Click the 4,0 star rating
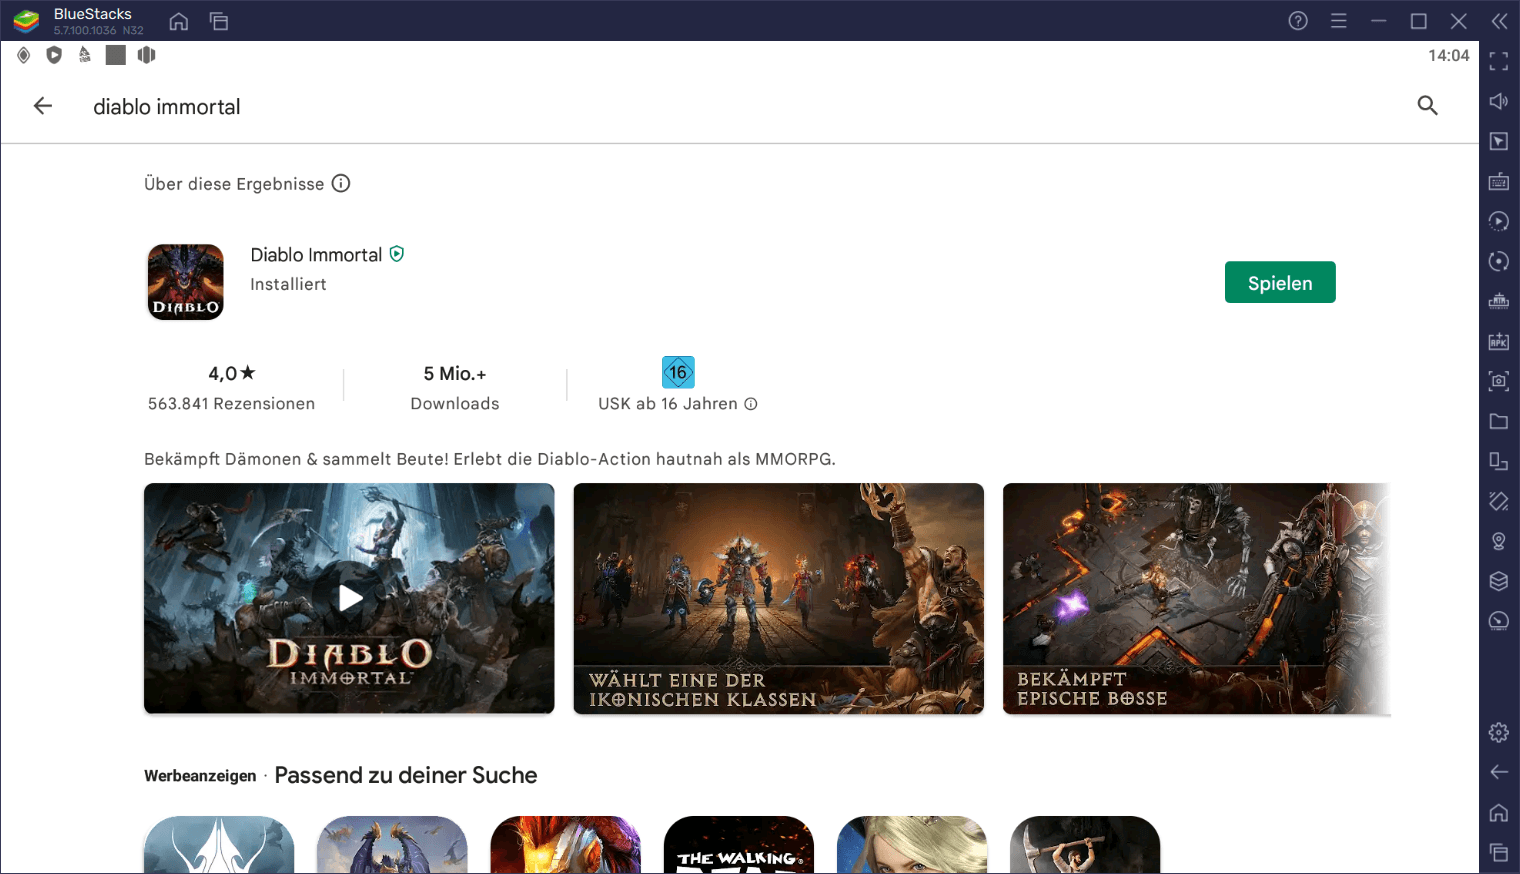 click(232, 373)
